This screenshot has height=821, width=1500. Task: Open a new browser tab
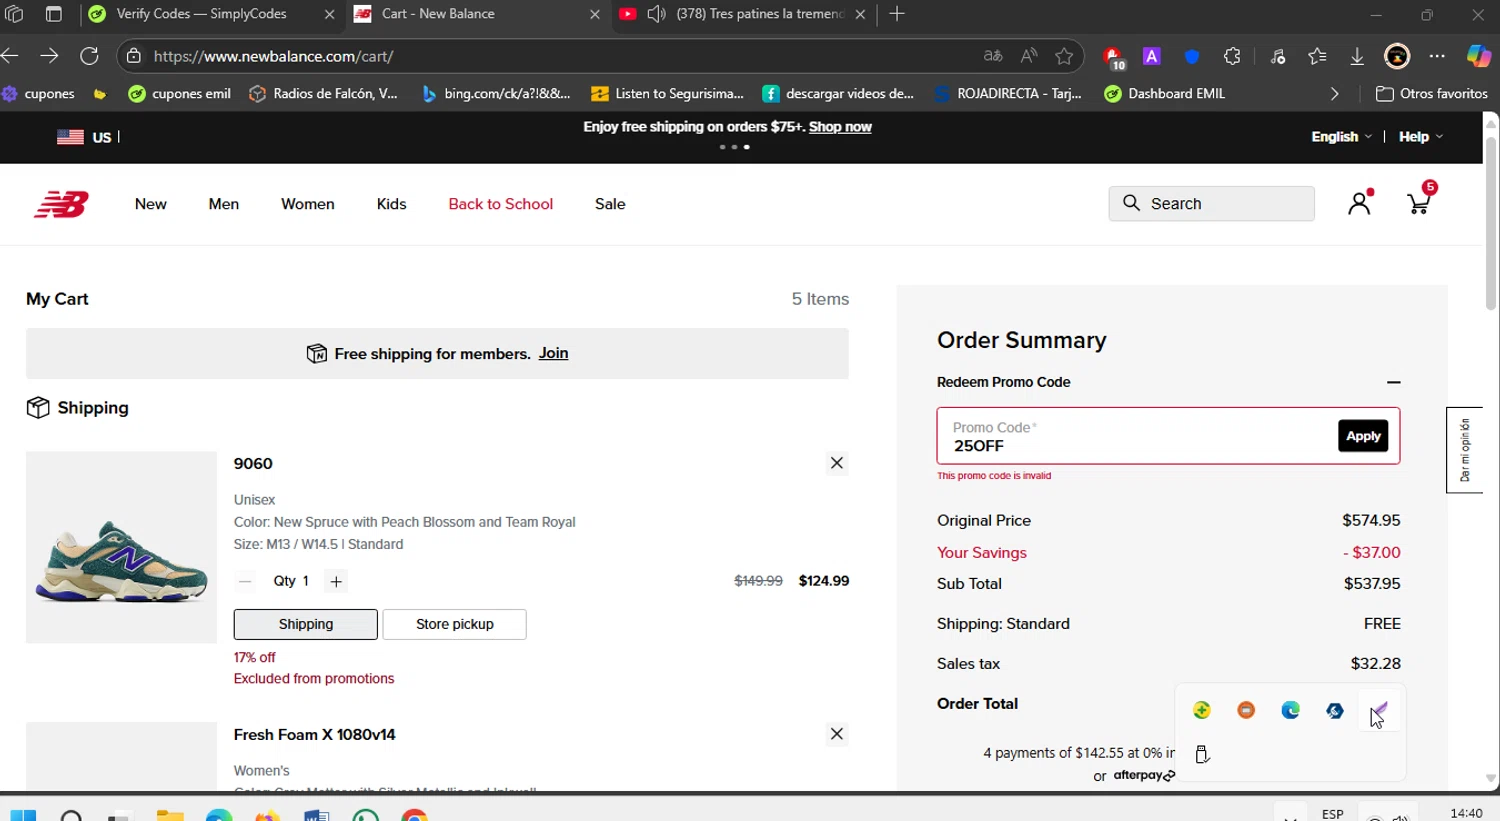click(897, 14)
